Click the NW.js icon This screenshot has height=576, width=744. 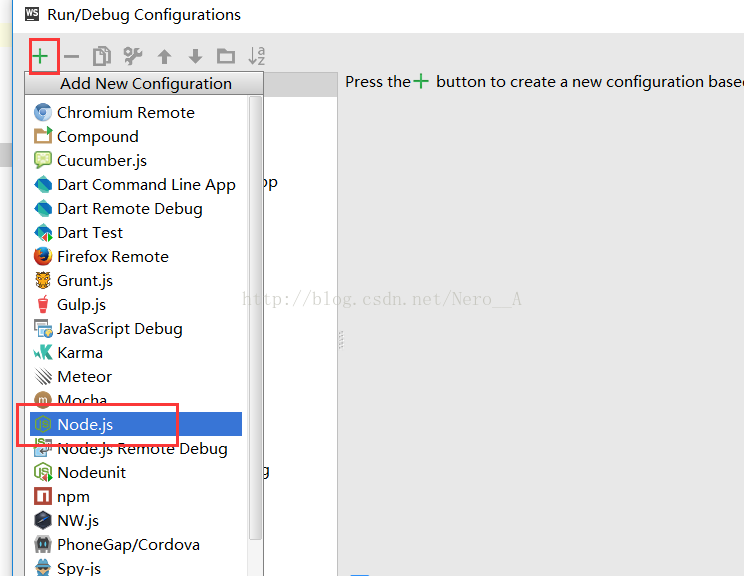coord(43,520)
